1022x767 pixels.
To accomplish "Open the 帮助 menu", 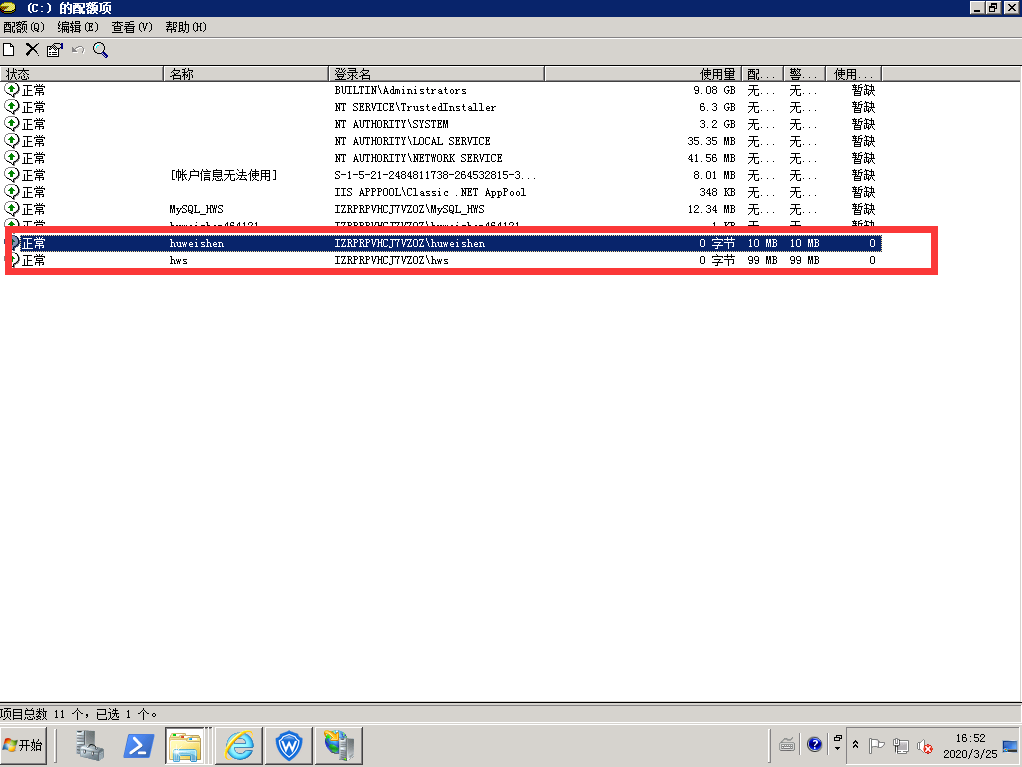I will tap(186, 27).
